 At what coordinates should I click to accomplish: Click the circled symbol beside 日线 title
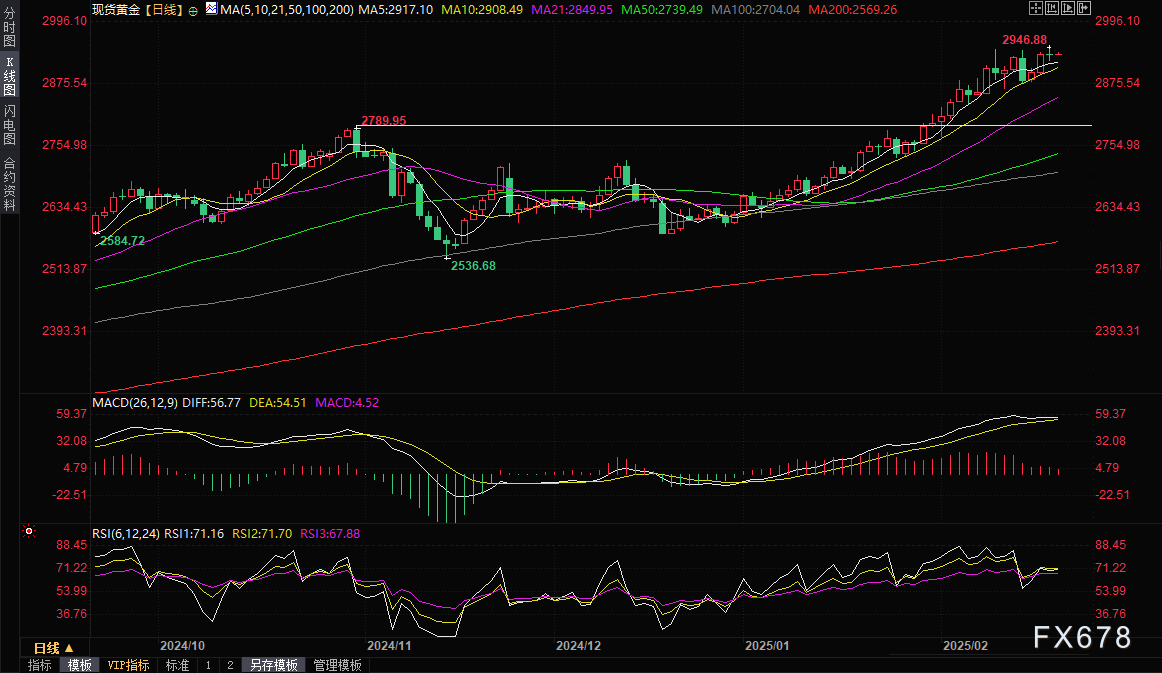[x=193, y=9]
